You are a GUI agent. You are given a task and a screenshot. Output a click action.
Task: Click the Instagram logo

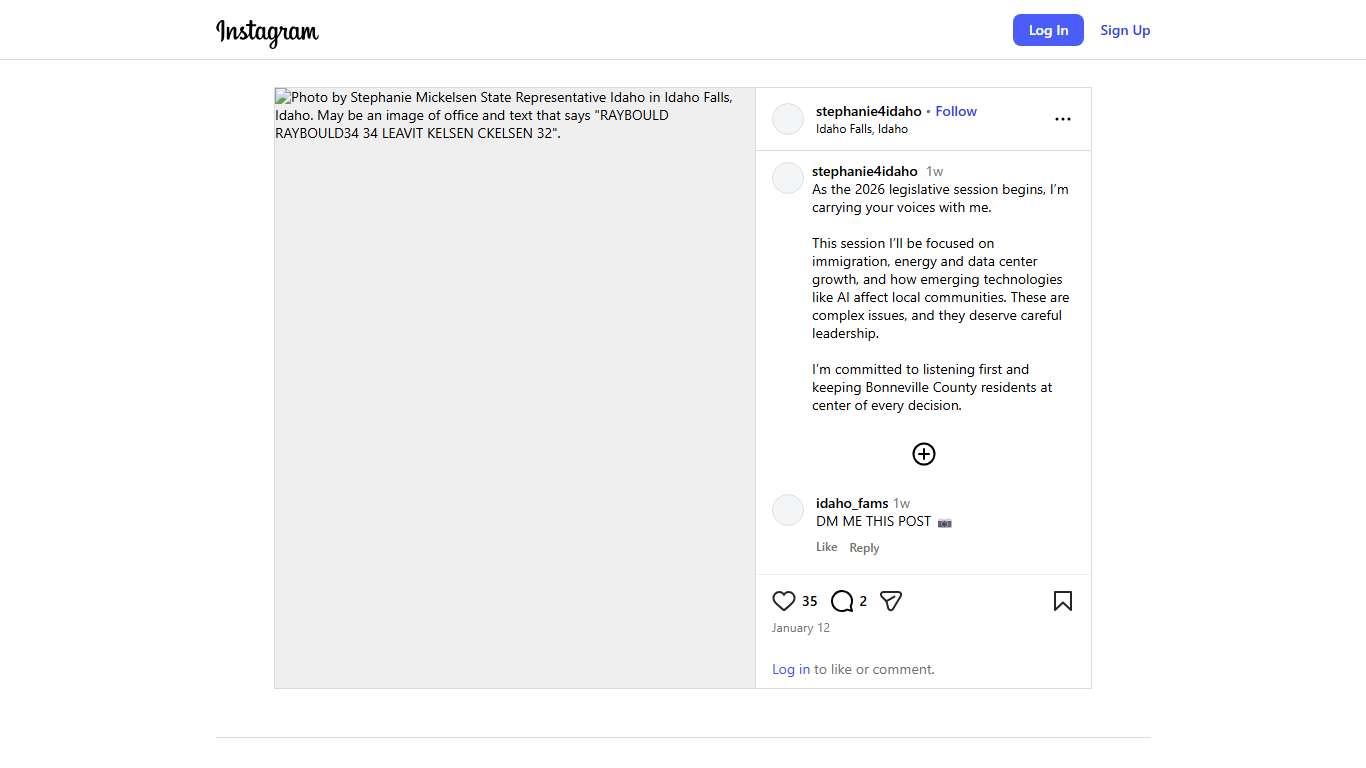point(267,32)
